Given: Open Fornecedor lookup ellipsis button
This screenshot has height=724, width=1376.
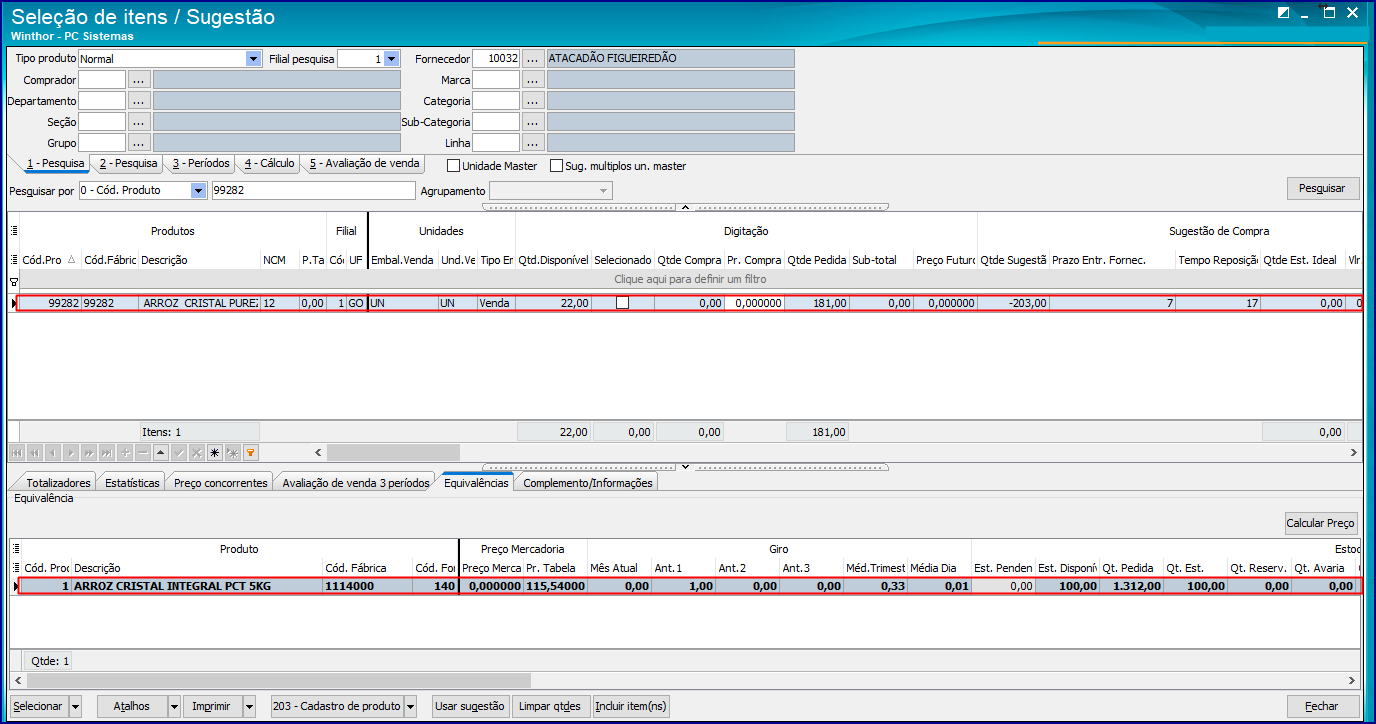Looking at the screenshot, I should (533, 59).
